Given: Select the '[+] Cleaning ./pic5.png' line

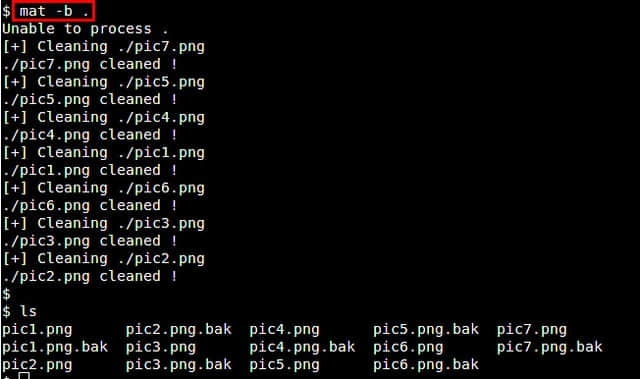Looking at the screenshot, I should (103, 82).
